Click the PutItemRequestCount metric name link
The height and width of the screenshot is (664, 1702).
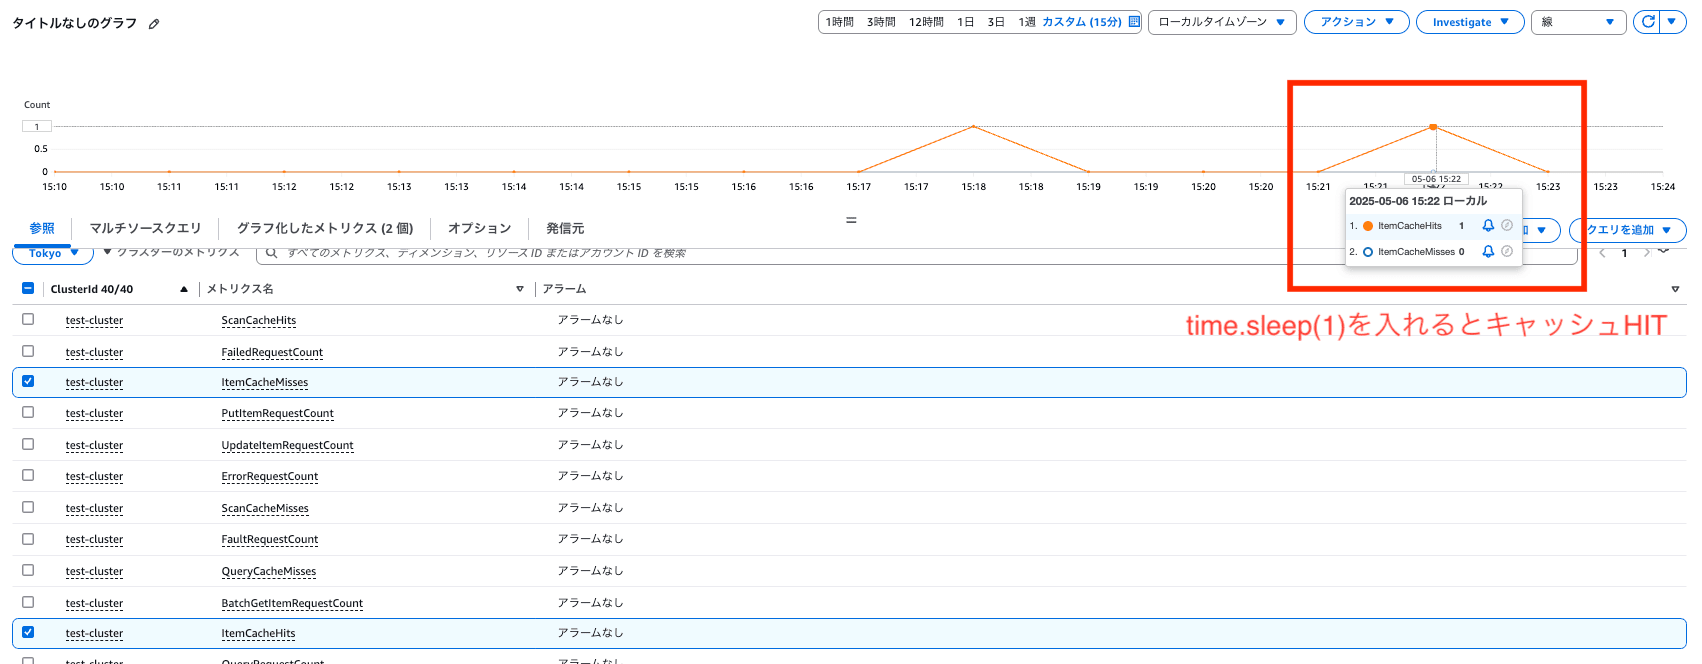click(x=278, y=413)
